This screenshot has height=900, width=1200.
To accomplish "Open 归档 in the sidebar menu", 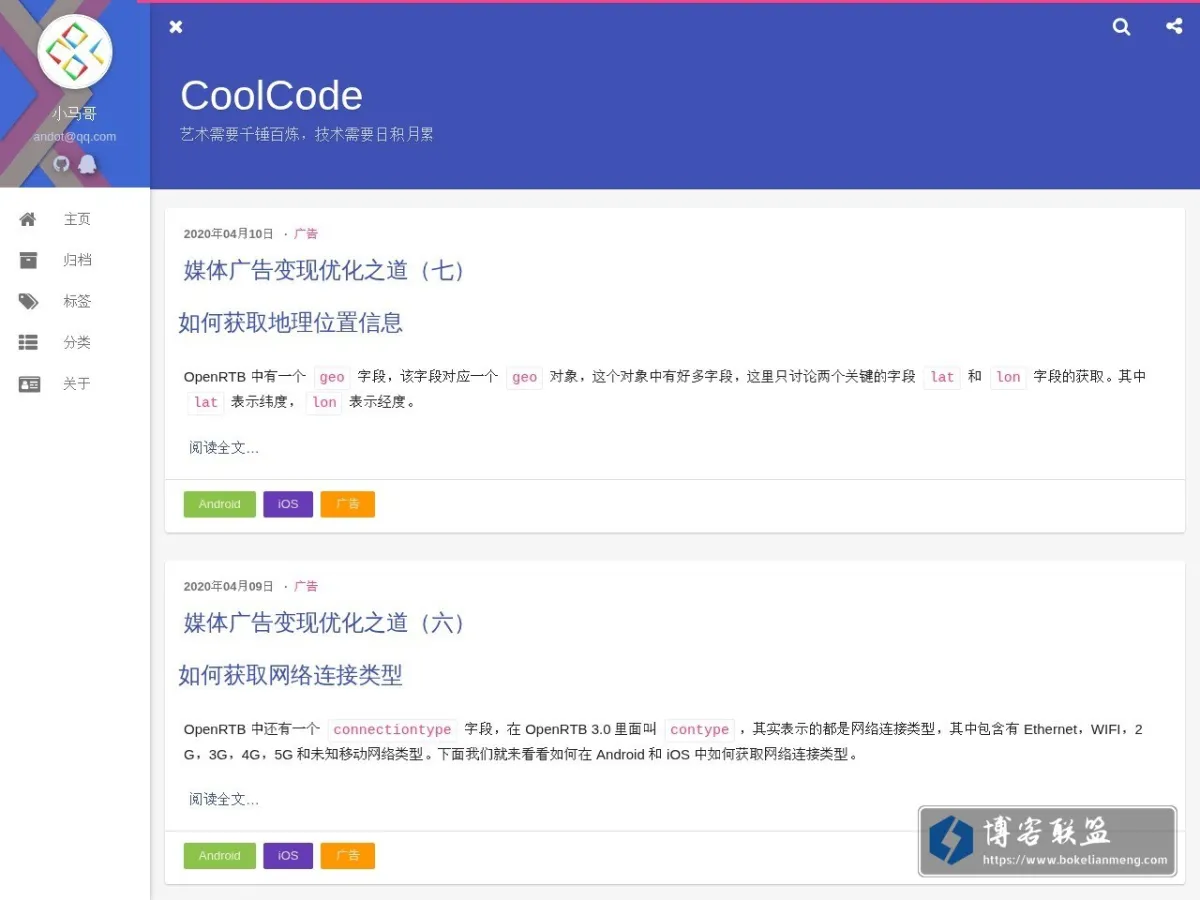I will (x=75, y=260).
